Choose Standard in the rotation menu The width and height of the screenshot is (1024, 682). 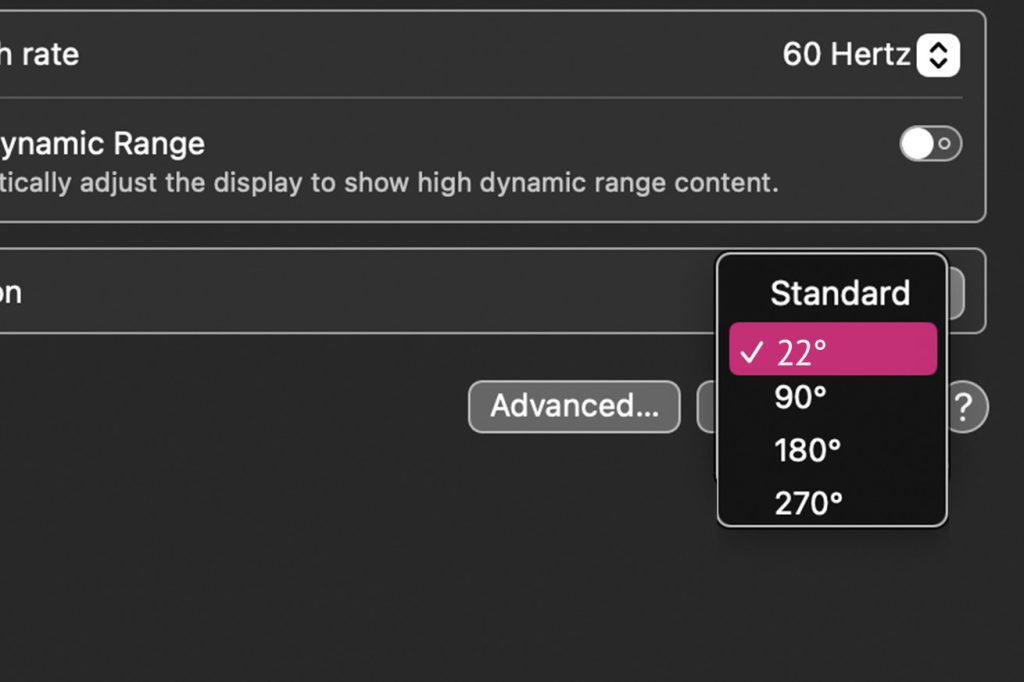[x=840, y=293]
